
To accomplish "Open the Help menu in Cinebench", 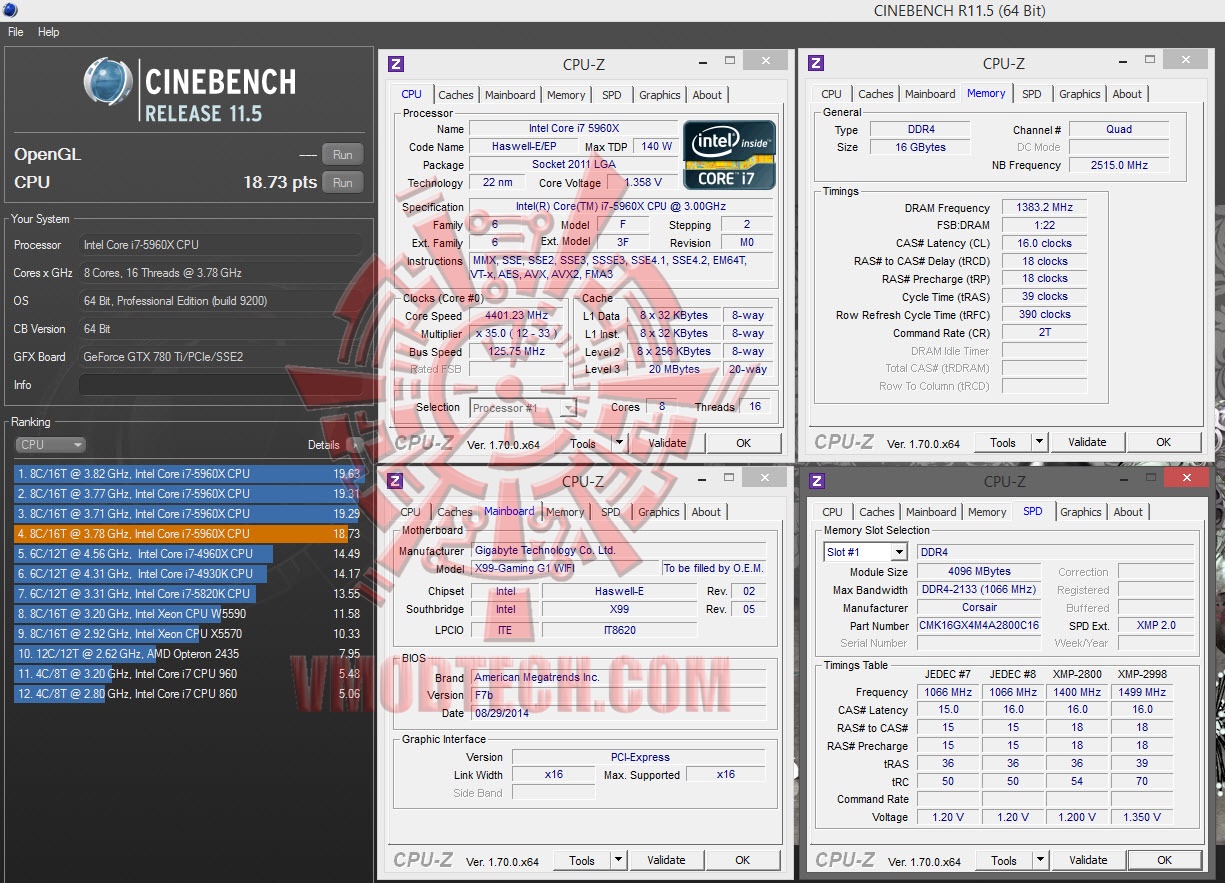I will pos(49,32).
